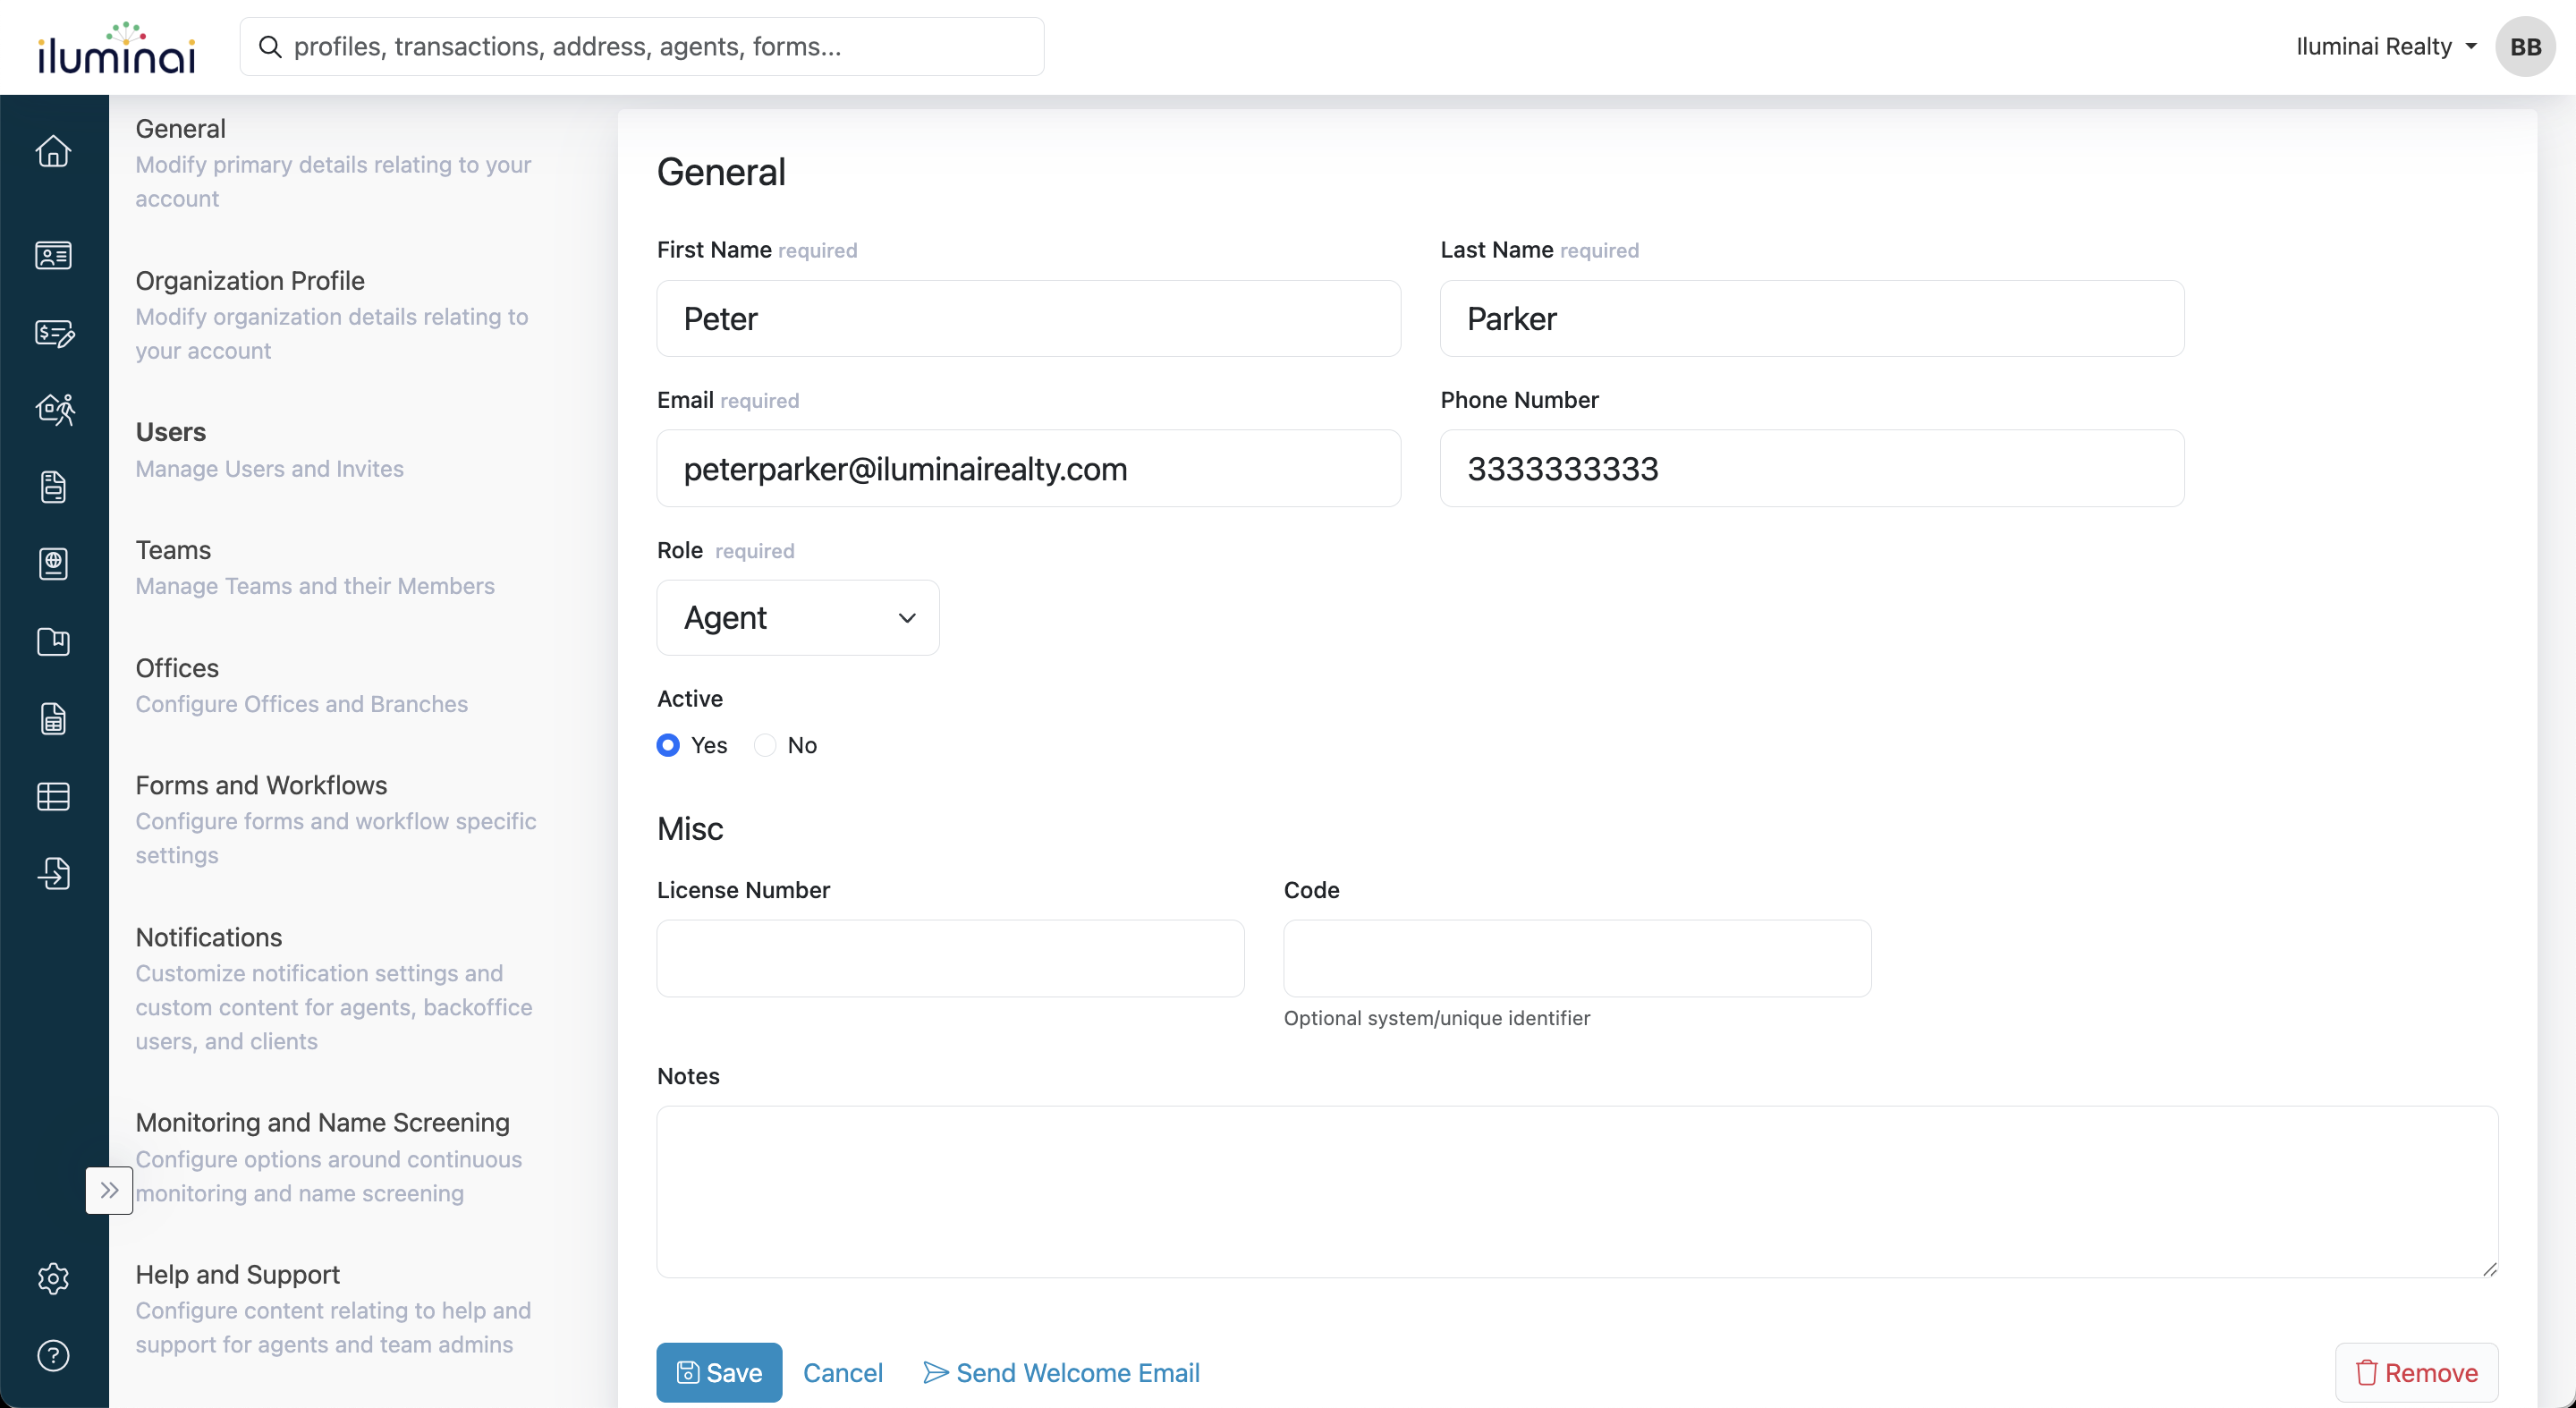Viewport: 2576px width, 1408px height.
Task: Expand the Iluminai Realty organization menu
Action: coord(2385,47)
